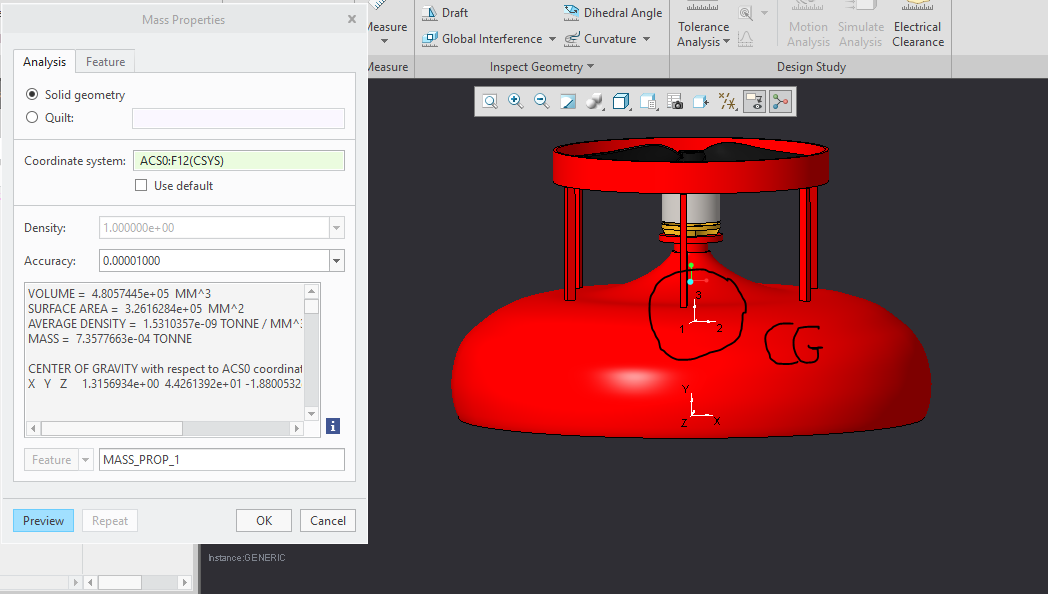
Task: Click the Dihedral Angle tool
Action: pos(613,13)
